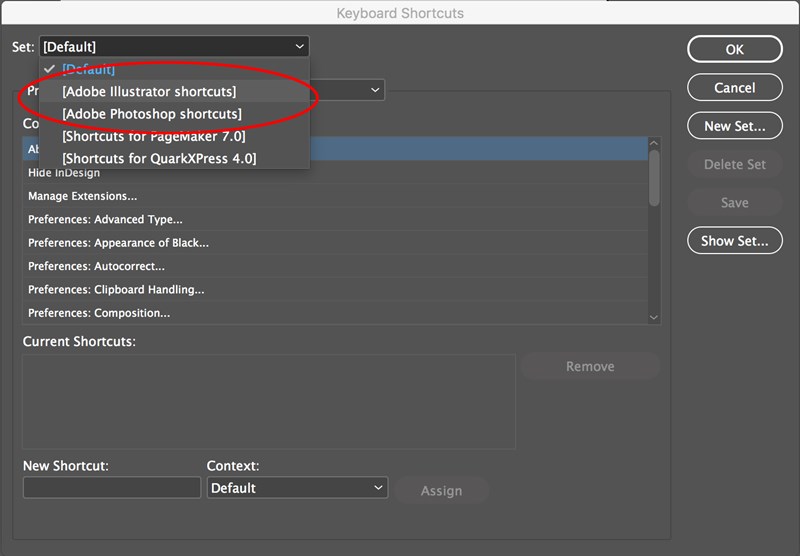This screenshot has width=800, height=556.
Task: Click the New Shortcut input field
Action: (x=112, y=488)
